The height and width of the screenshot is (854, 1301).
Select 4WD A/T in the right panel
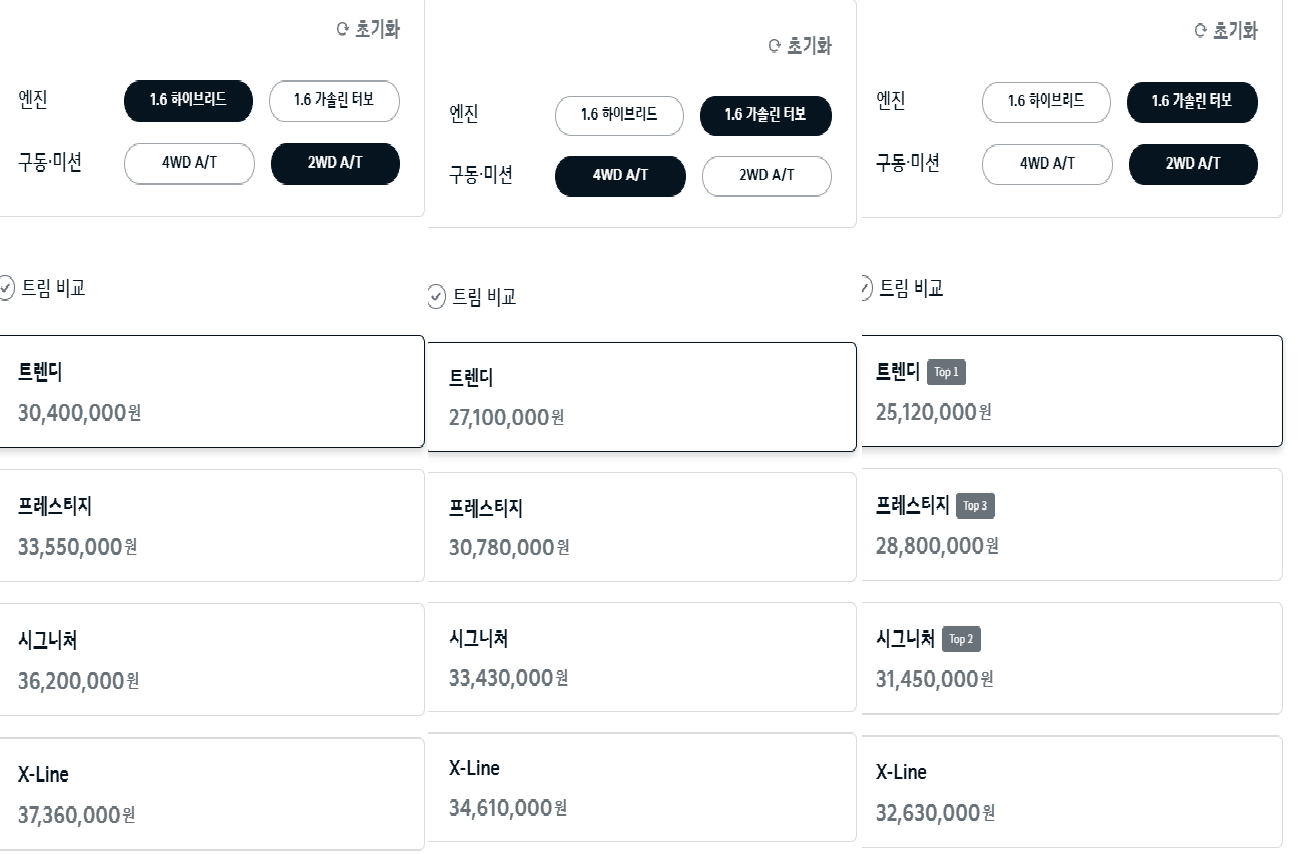[x=1047, y=165]
